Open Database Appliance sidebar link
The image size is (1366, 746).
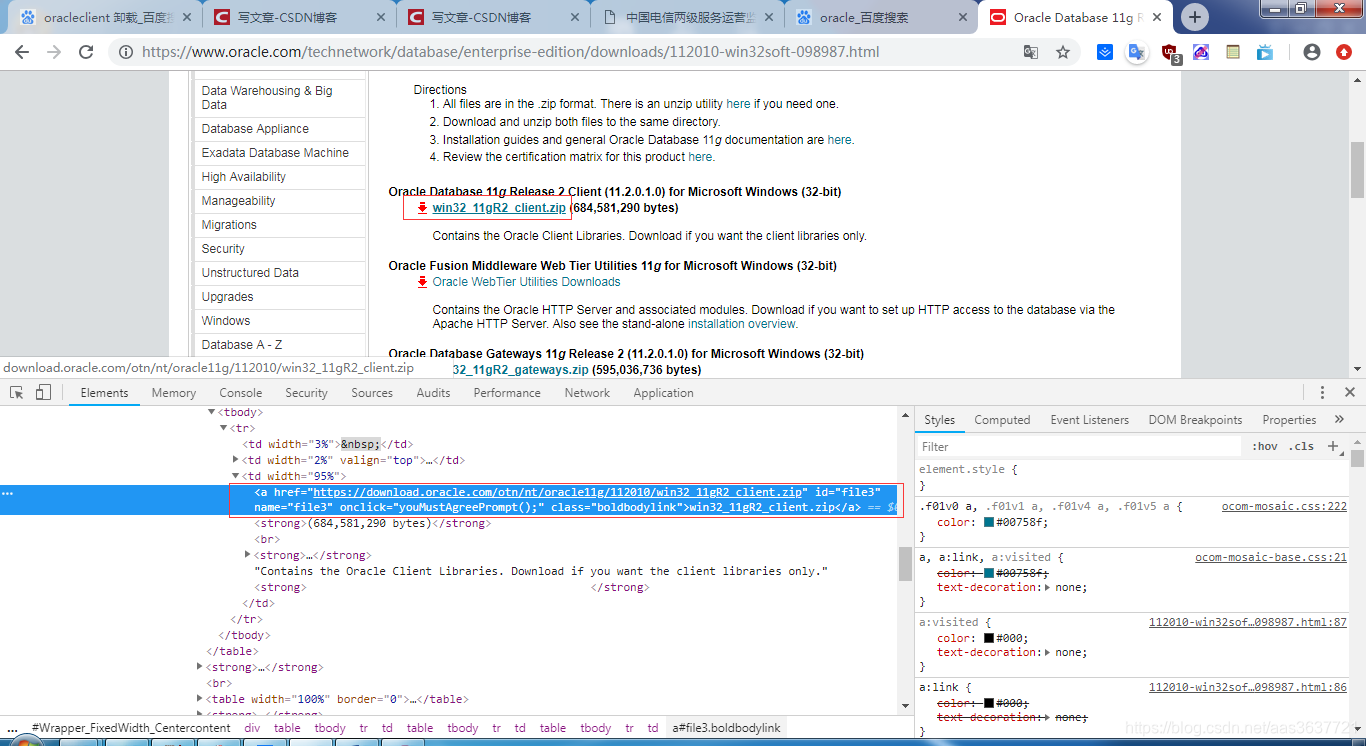click(255, 129)
